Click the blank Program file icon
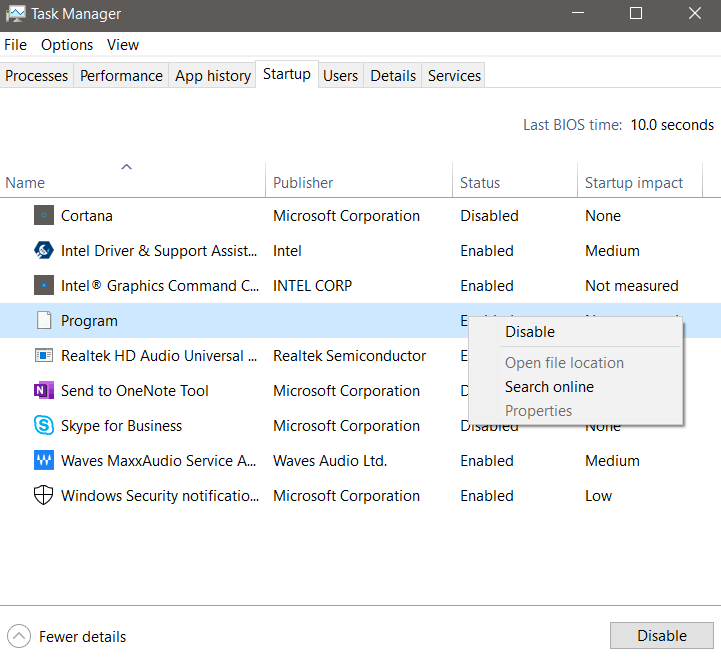Screen dimensions: 721x658 pyautogui.click(x=44, y=320)
